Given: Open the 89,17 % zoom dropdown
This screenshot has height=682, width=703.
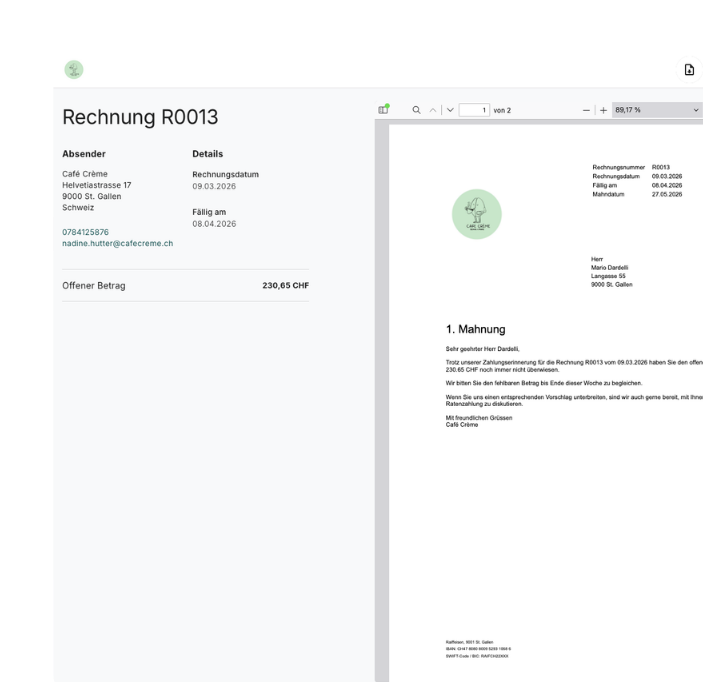Looking at the screenshot, I should click(x=657, y=110).
